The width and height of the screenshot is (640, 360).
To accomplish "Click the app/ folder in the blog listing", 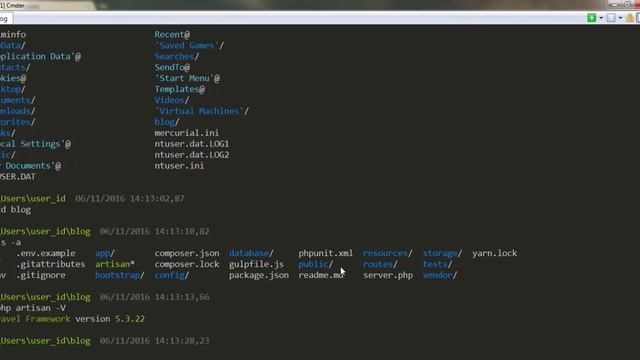I will tap(105, 253).
